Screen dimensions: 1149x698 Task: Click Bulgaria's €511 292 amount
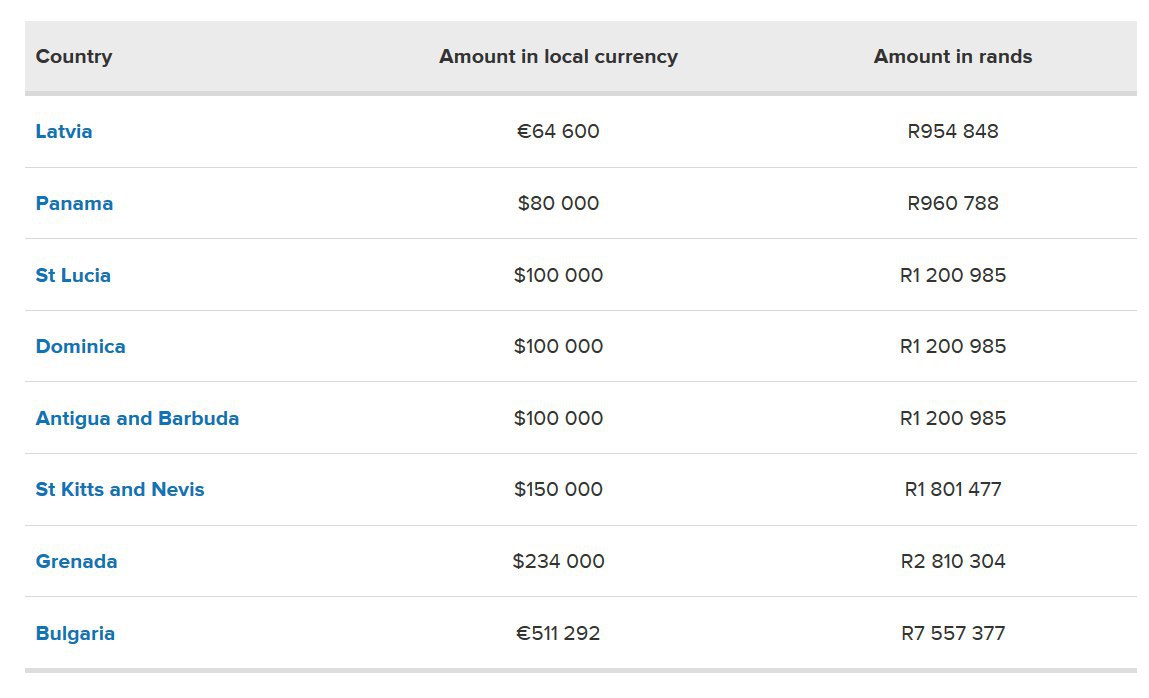tap(558, 633)
